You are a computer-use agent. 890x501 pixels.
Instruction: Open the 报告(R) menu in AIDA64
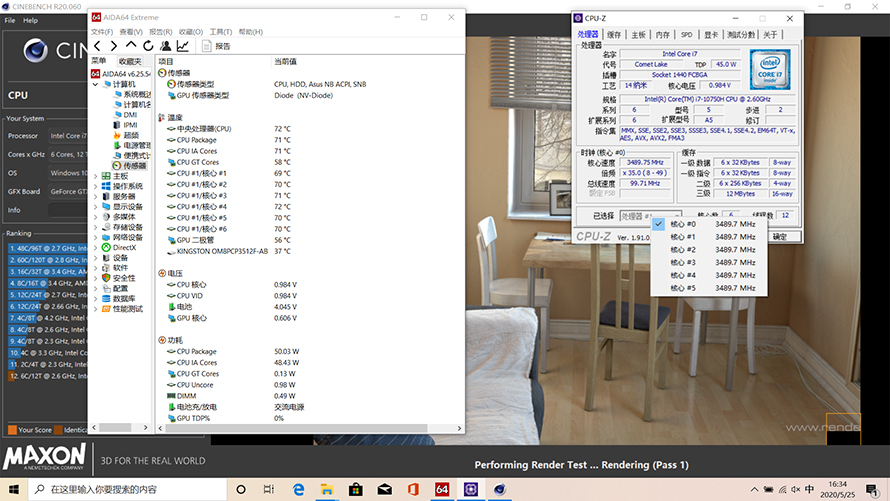(161, 32)
